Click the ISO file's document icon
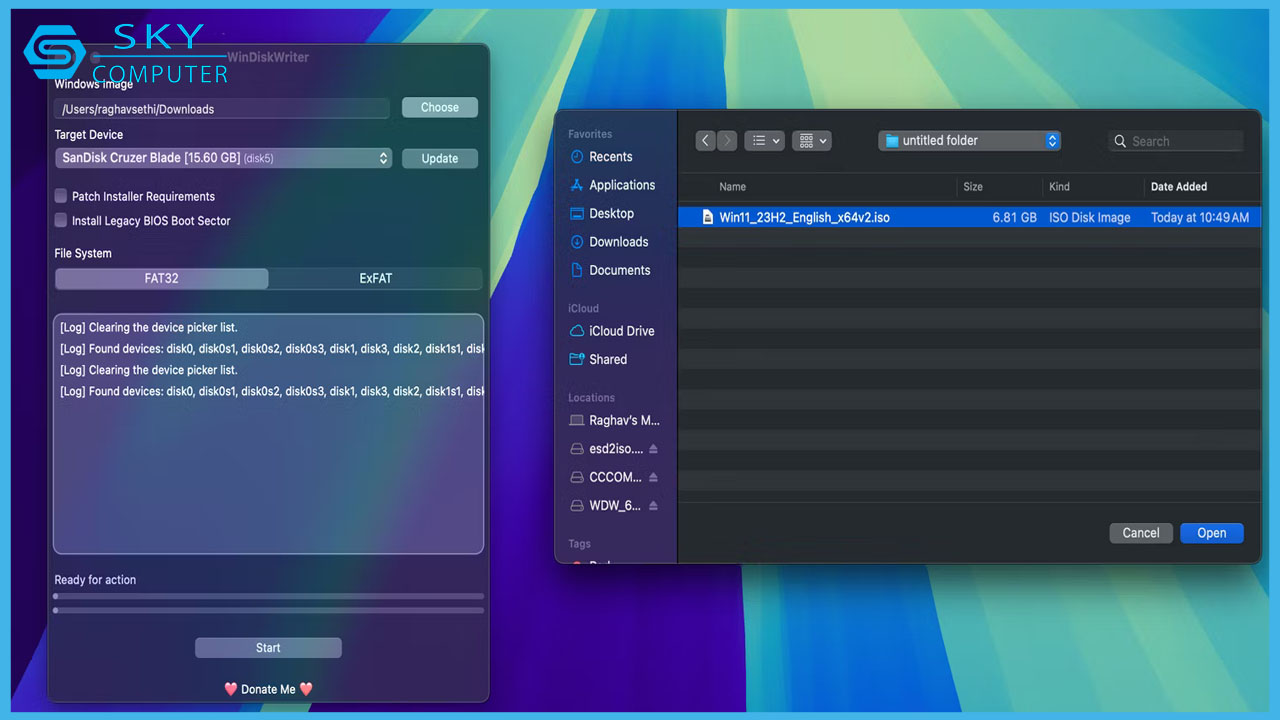Screen dimensions: 1280x720 click(707, 217)
